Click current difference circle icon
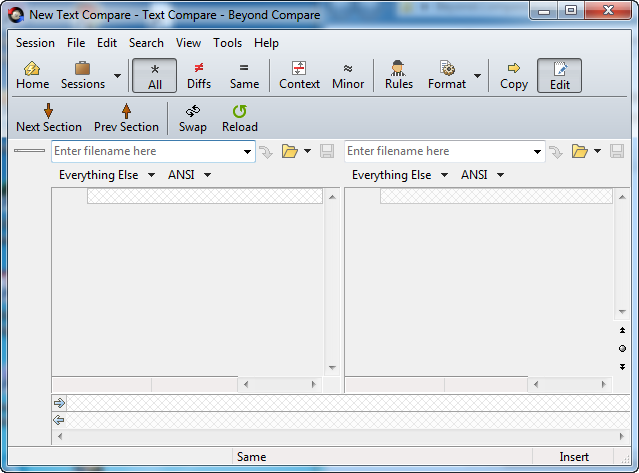The image size is (639, 473). (x=622, y=348)
